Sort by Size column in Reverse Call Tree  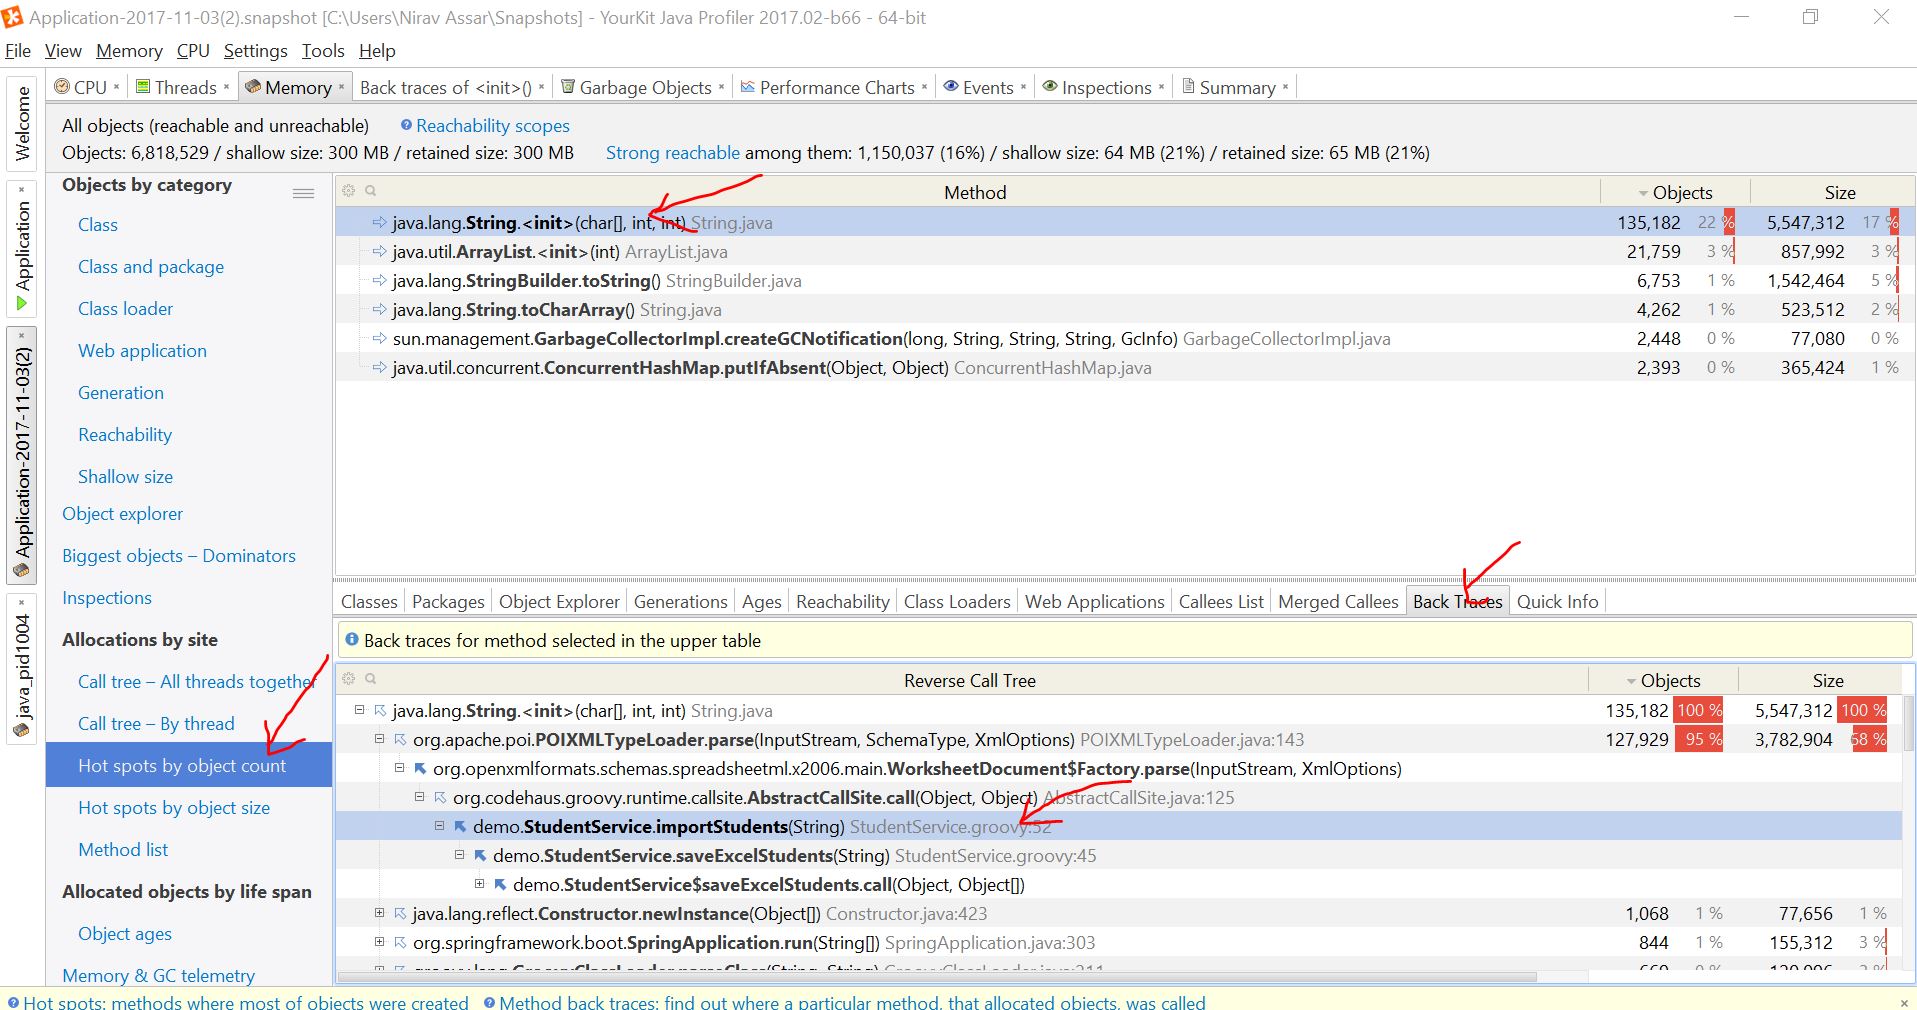[1827, 680]
